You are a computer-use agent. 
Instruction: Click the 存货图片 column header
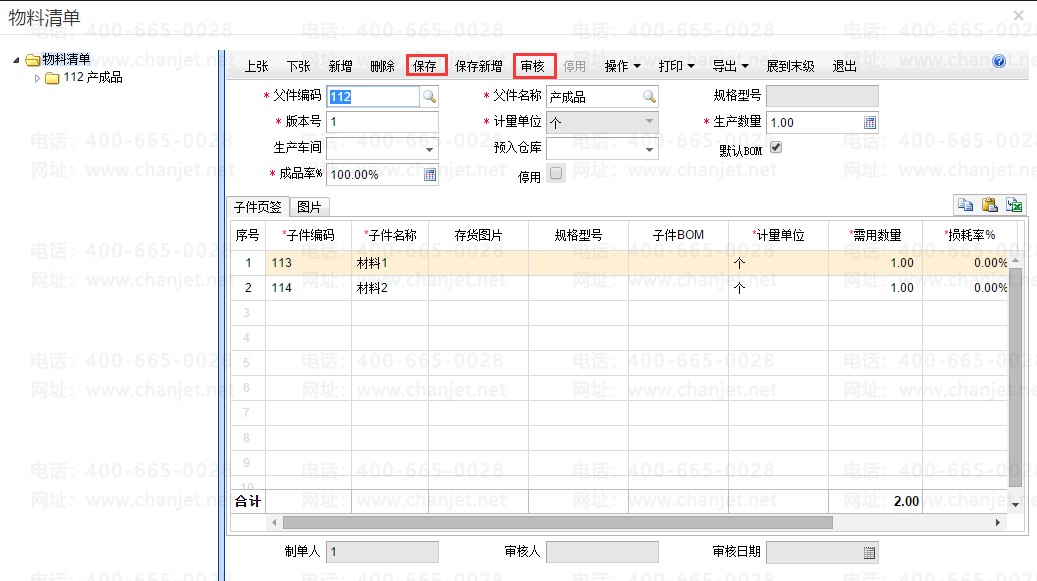[x=479, y=235]
